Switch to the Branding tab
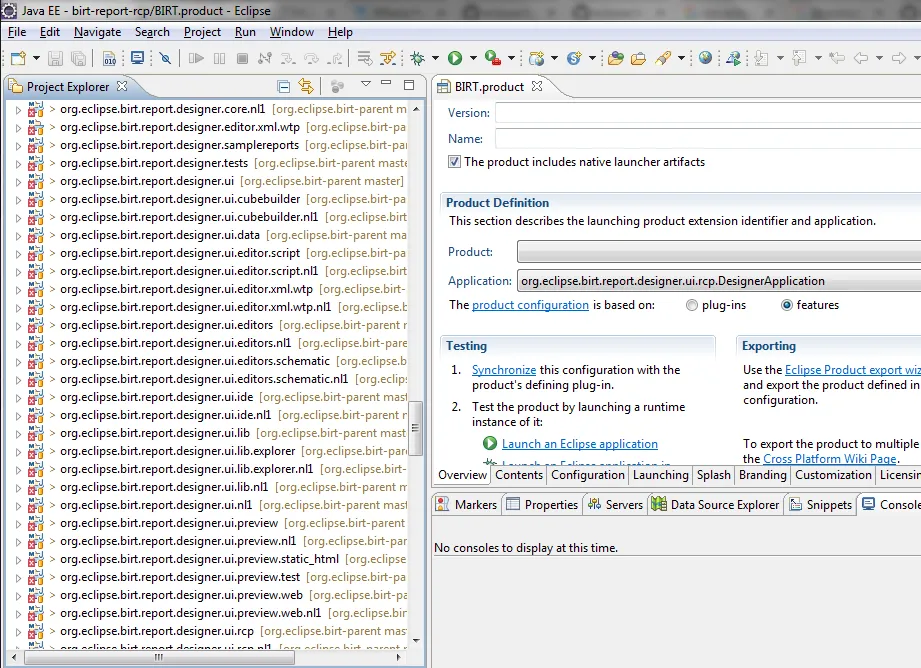 click(x=762, y=475)
